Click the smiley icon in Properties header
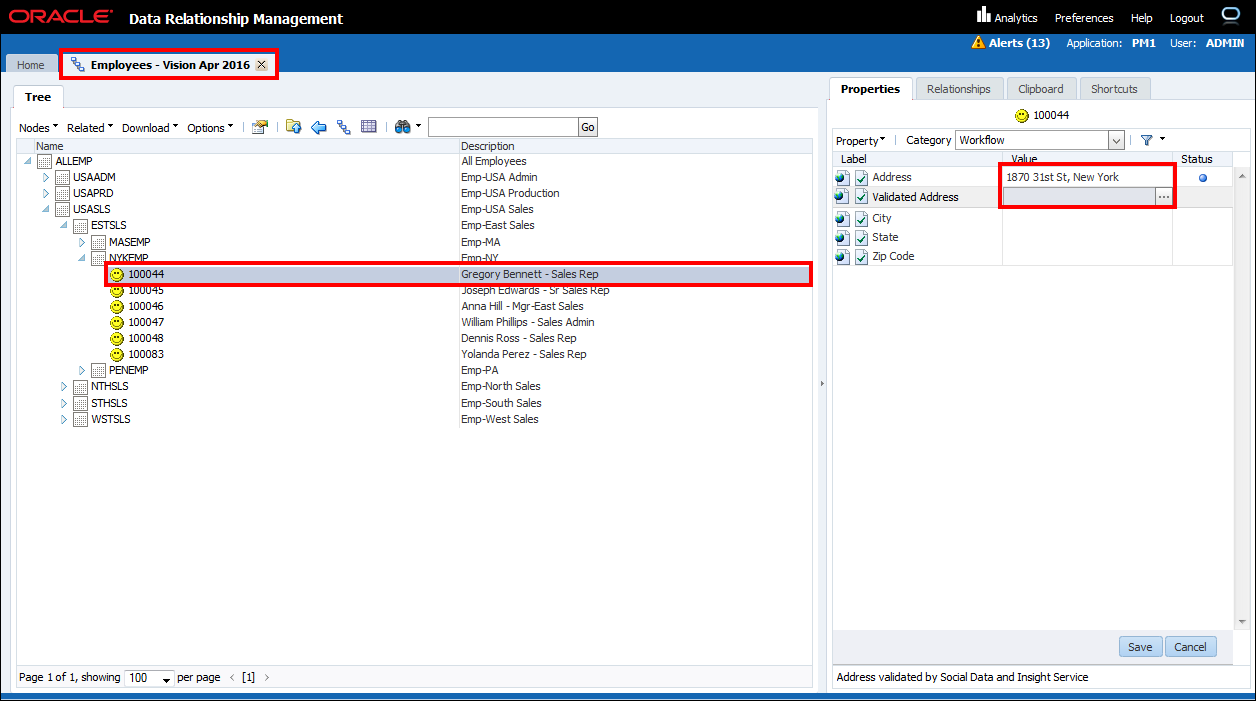1256x701 pixels. pyautogui.click(x=1021, y=115)
